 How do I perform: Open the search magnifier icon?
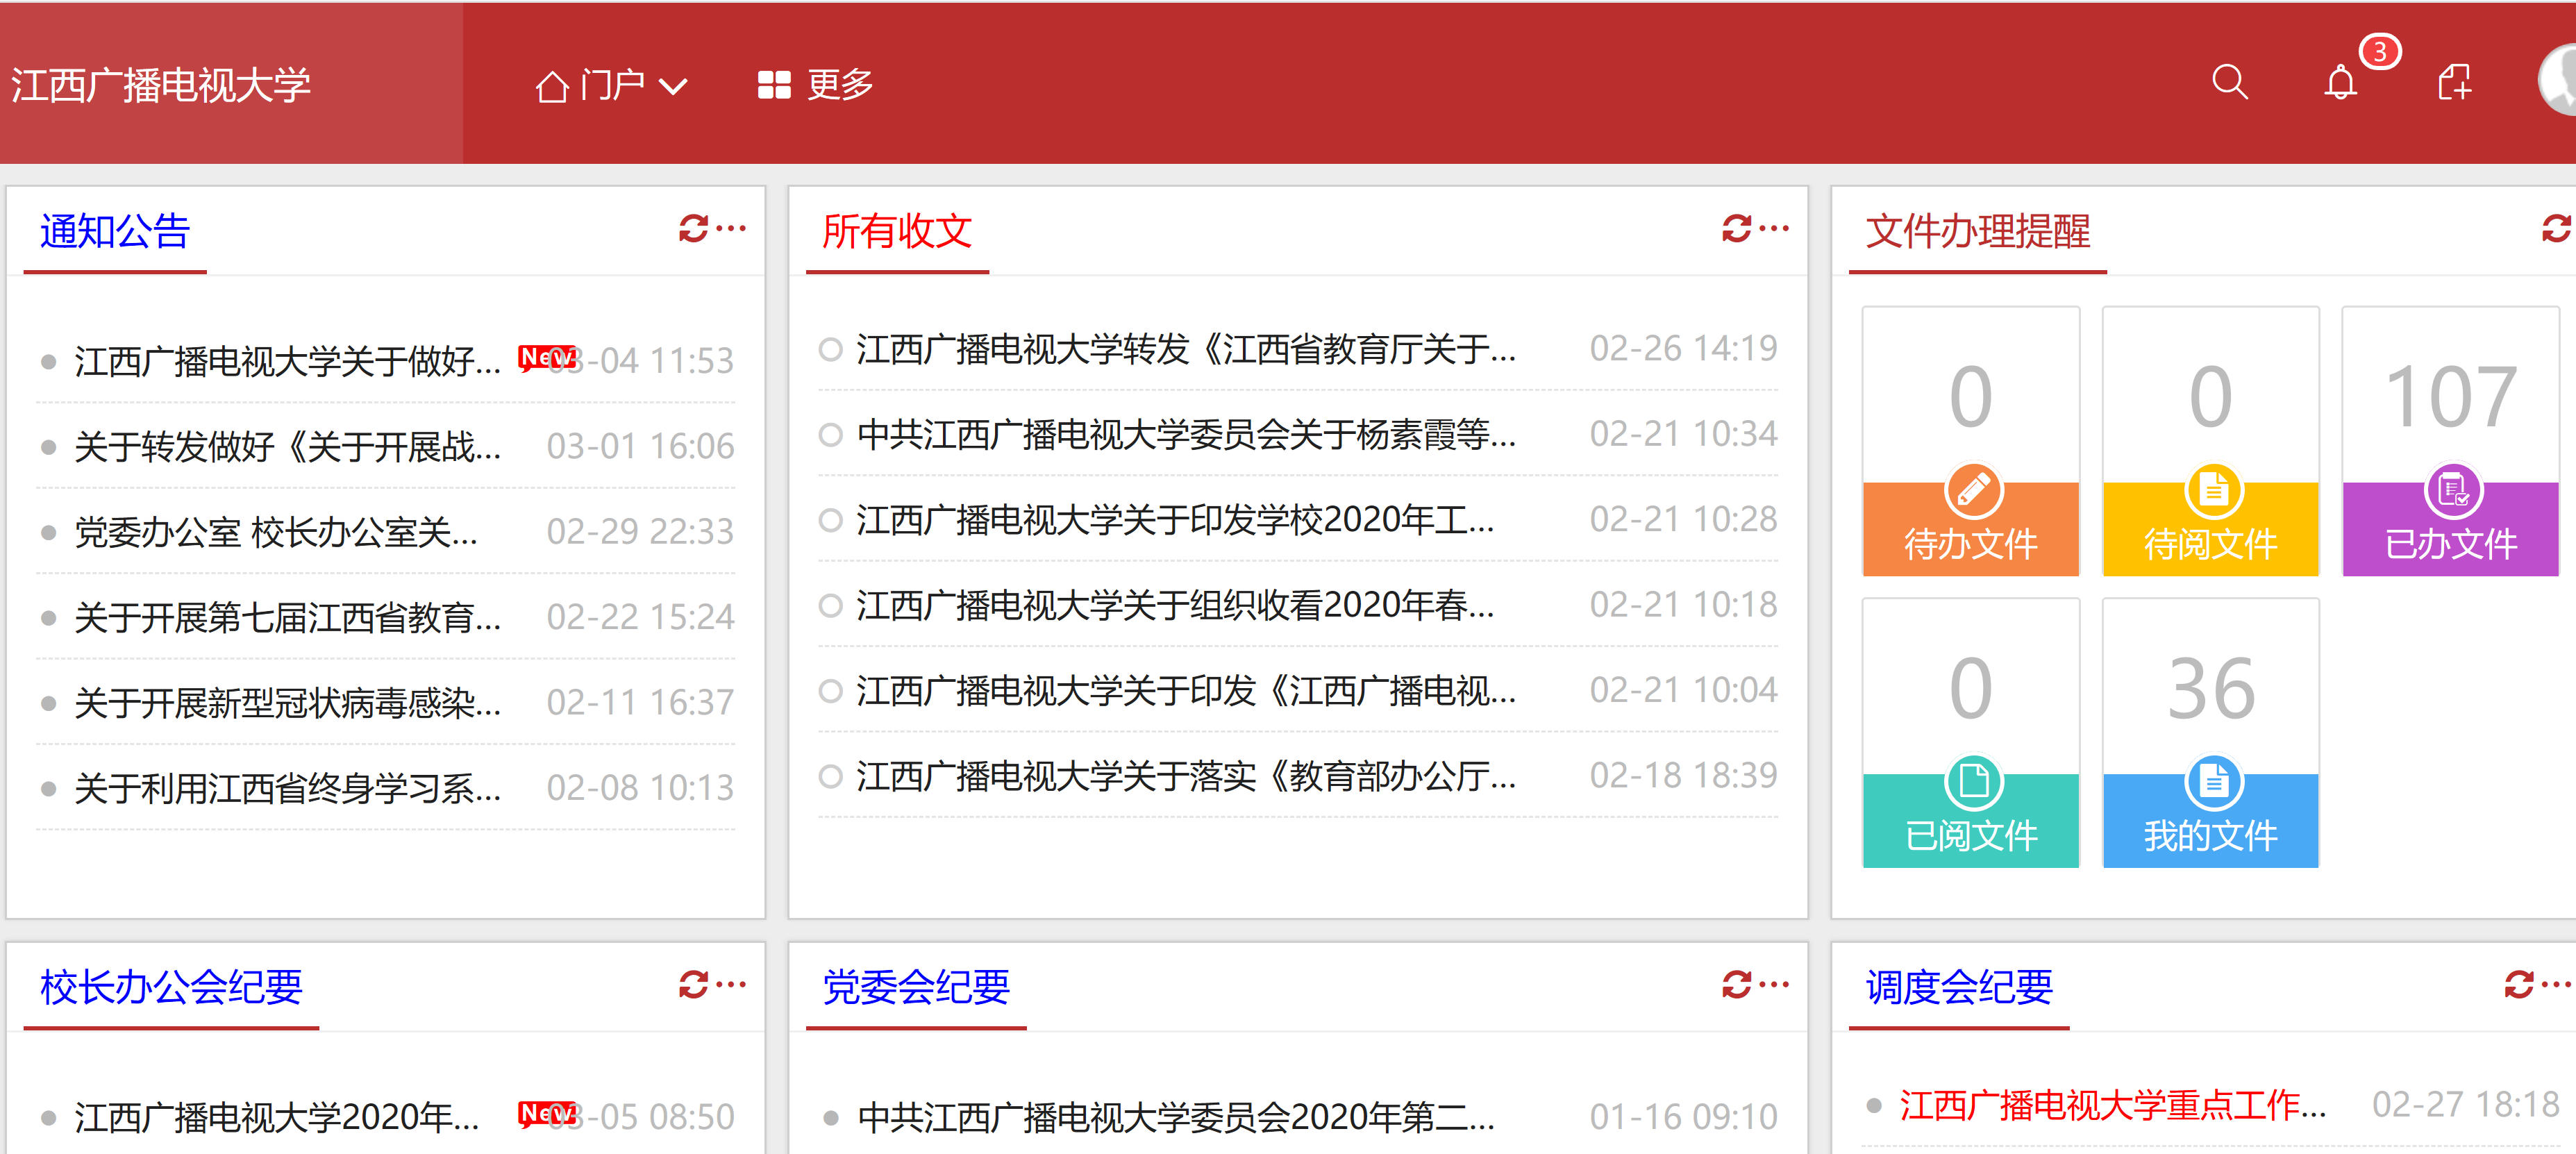(2229, 83)
